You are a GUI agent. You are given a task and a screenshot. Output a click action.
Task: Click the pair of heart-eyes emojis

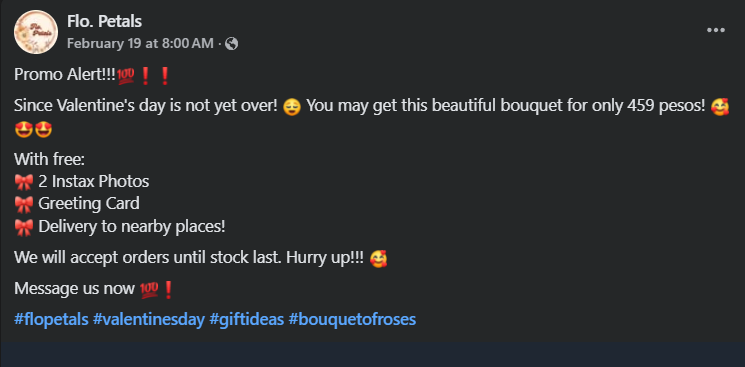point(33,129)
